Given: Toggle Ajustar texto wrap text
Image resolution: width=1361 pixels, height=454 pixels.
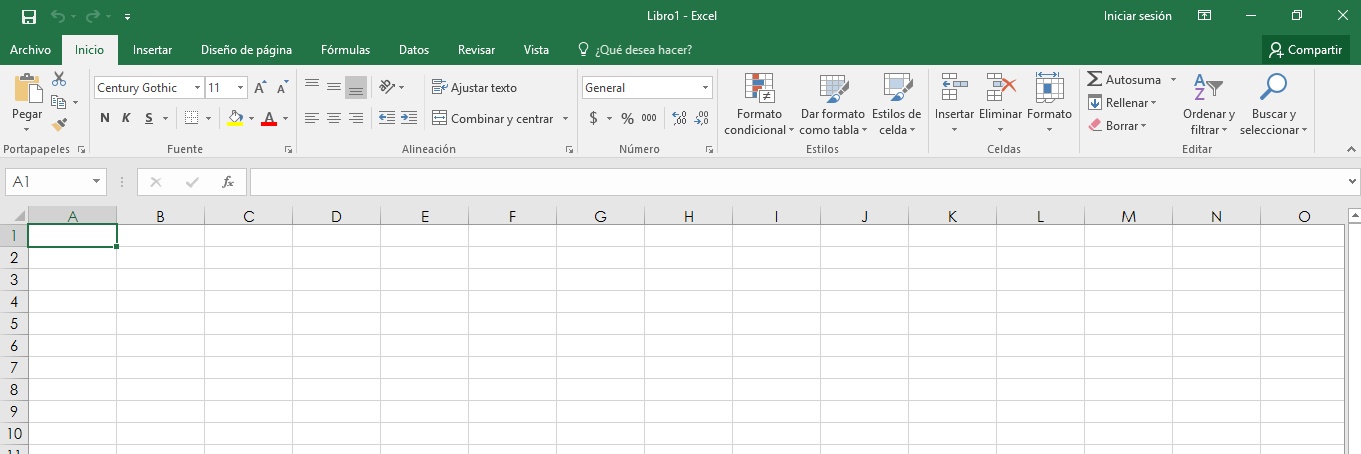Looking at the screenshot, I should pyautogui.click(x=474, y=88).
